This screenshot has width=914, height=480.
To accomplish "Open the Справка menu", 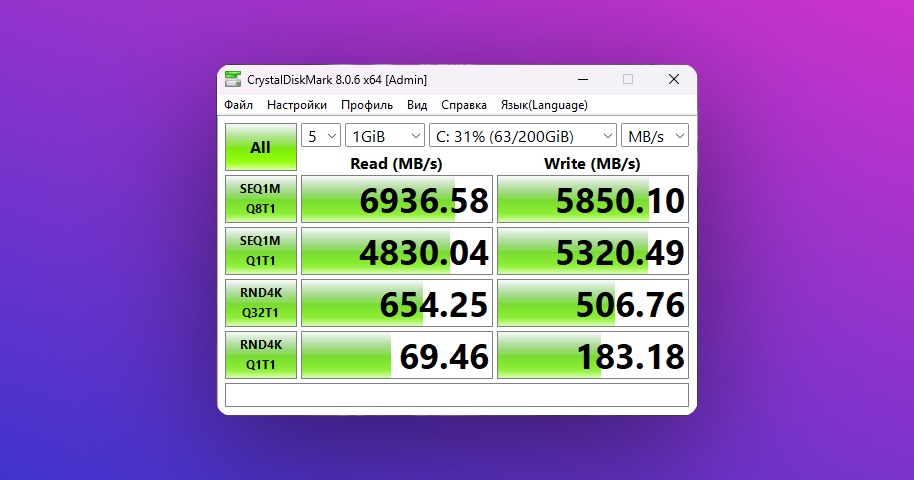I will (463, 105).
